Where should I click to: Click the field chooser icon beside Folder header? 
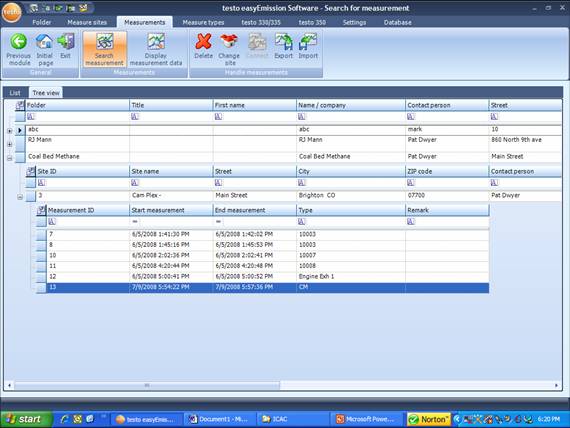click(x=20, y=105)
